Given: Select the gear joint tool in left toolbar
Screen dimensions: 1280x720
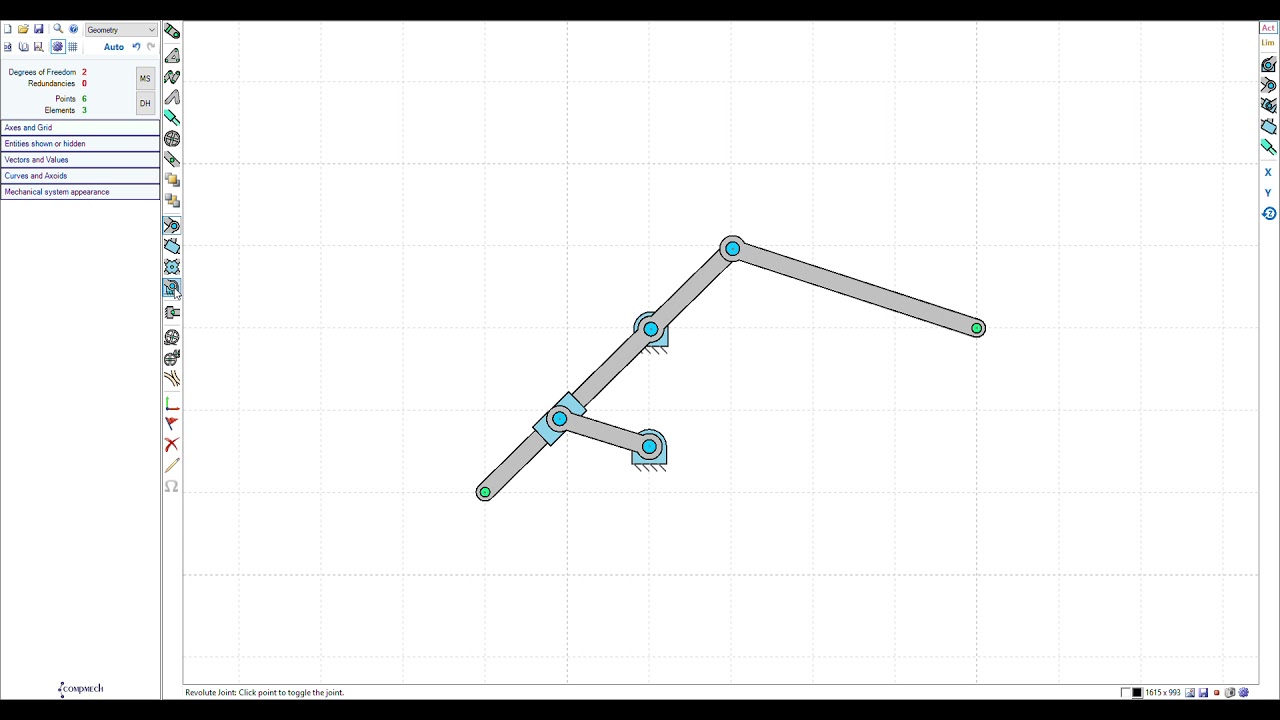Looking at the screenshot, I should 172,267.
